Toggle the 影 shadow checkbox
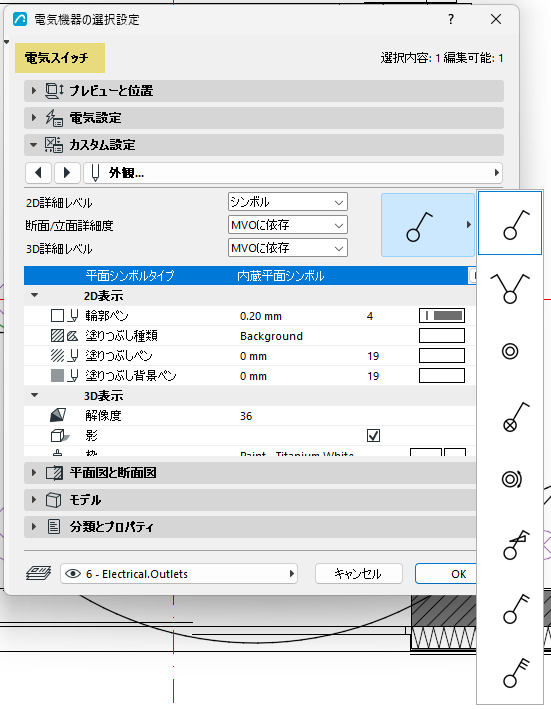551x709 pixels. pos(373,435)
